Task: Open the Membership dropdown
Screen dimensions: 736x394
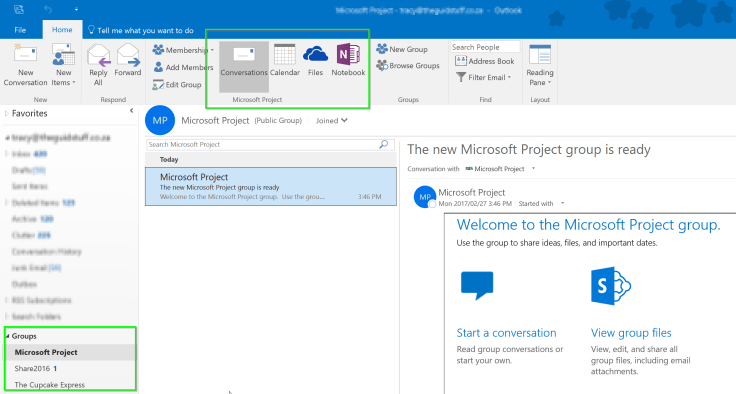Action: click(x=183, y=50)
